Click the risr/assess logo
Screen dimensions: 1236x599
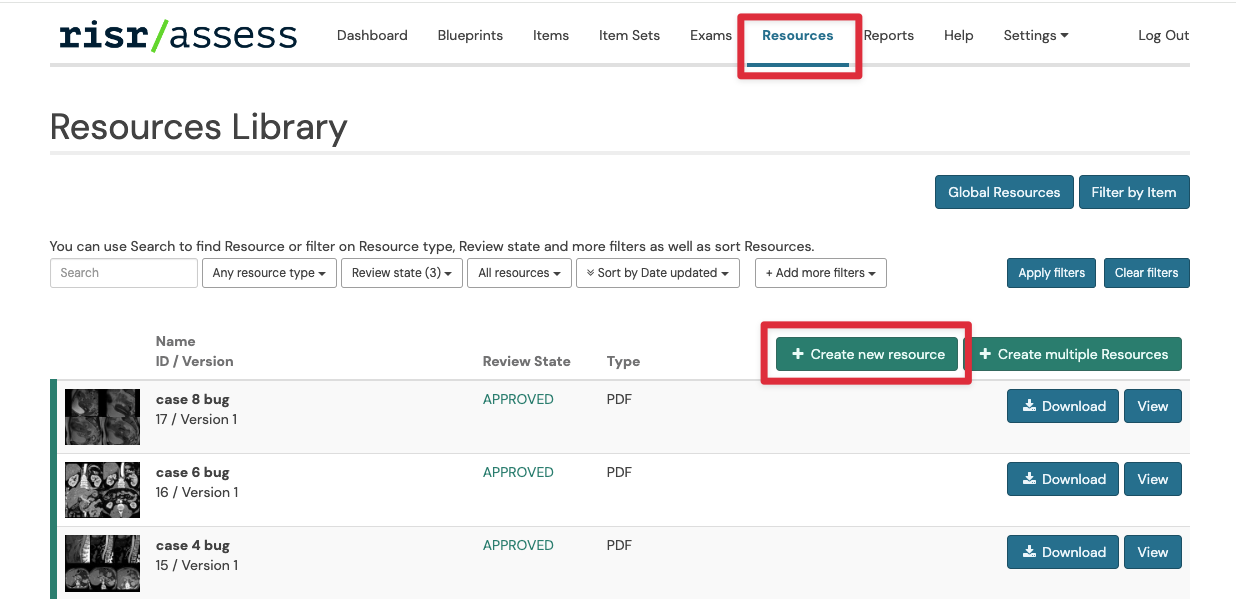pos(177,35)
